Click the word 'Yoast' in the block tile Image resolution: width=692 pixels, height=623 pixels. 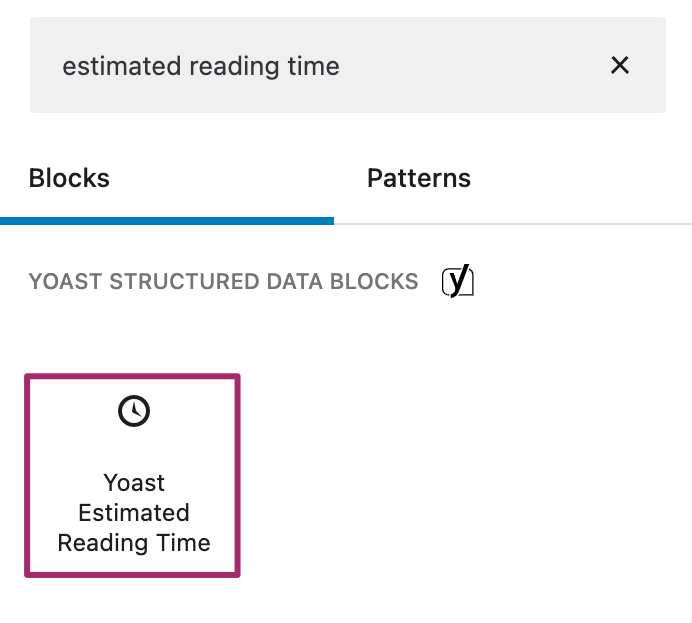coord(134,483)
